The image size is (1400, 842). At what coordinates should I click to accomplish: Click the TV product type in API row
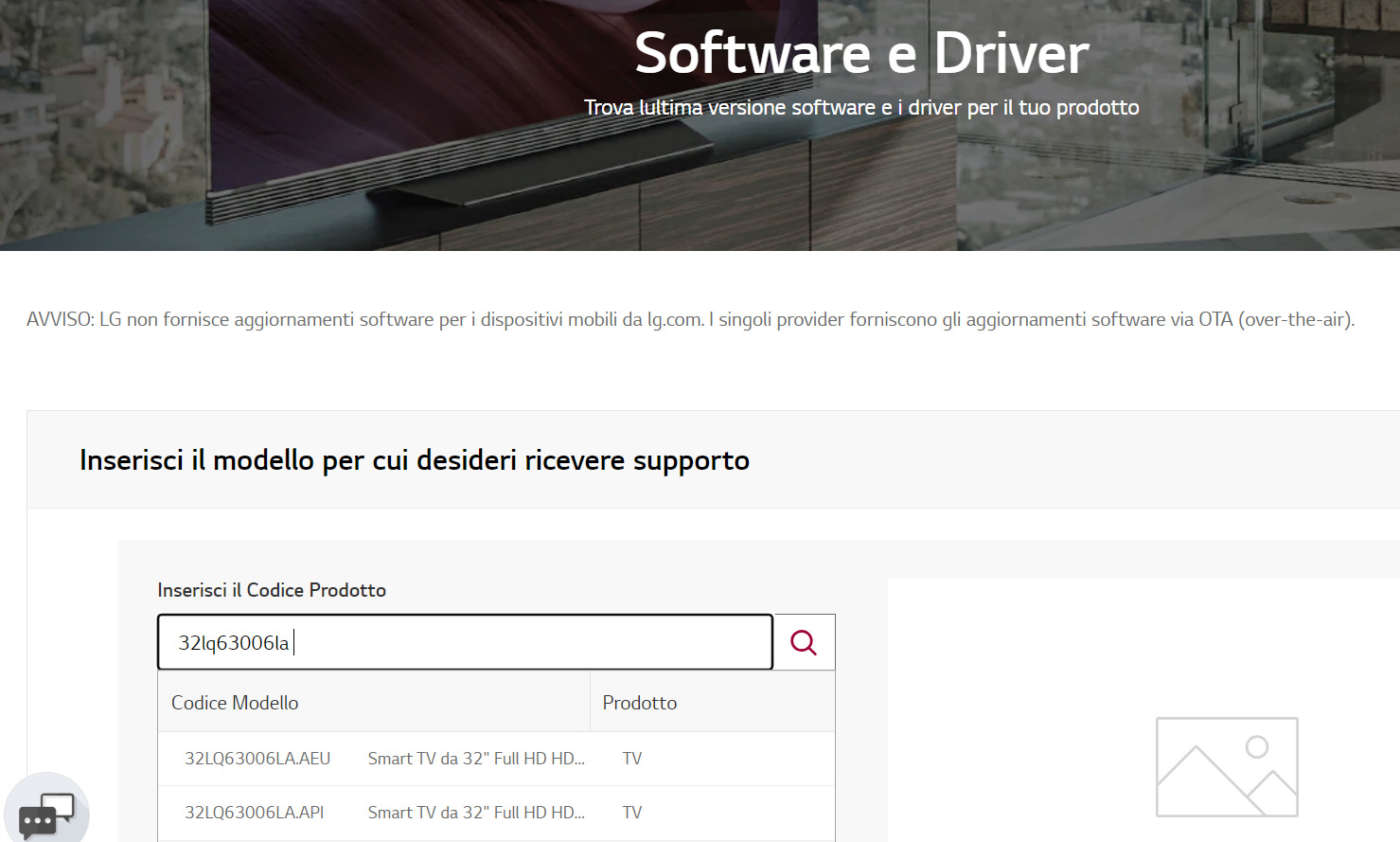pos(632,812)
